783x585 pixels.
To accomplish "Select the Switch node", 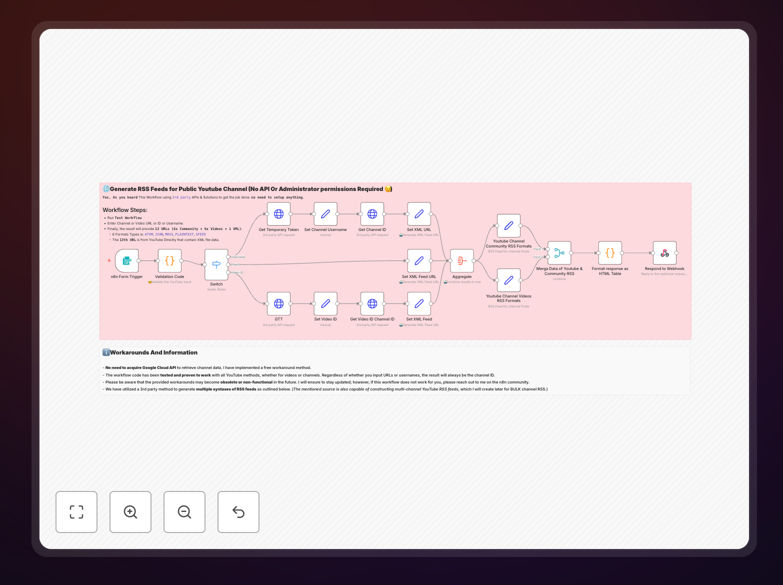I will [x=216, y=265].
